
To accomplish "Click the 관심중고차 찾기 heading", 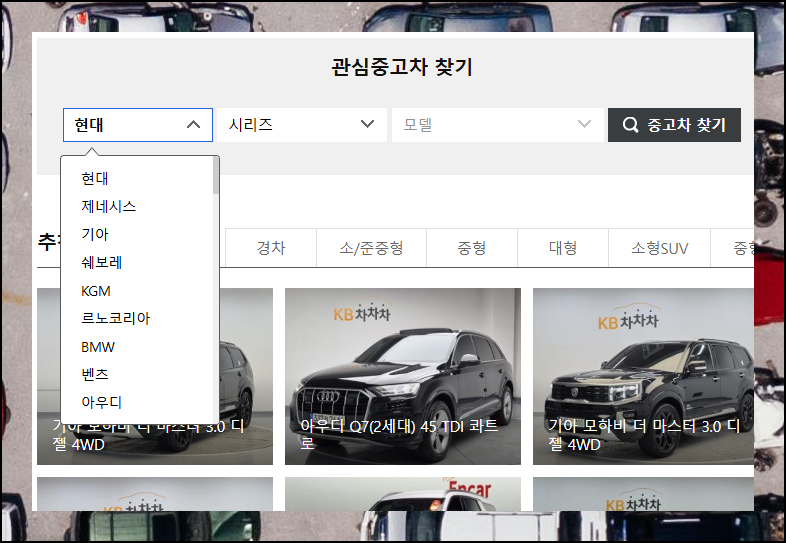I will coord(402,67).
